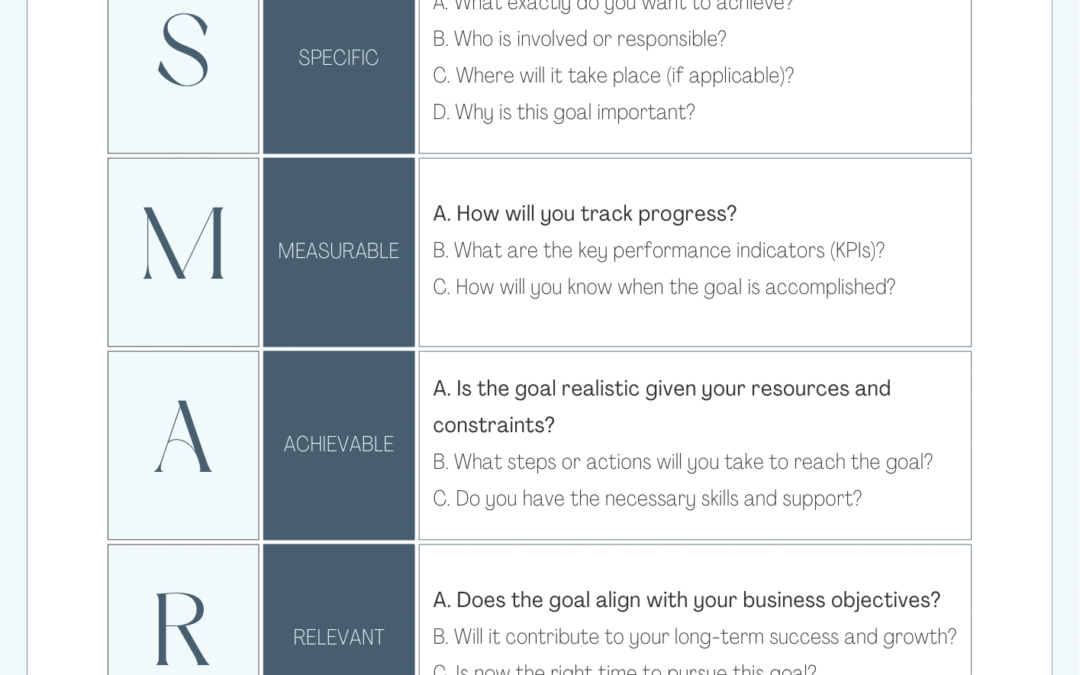Click 'Why is this goal important?' line
The image size is (1080, 675).
(563, 112)
